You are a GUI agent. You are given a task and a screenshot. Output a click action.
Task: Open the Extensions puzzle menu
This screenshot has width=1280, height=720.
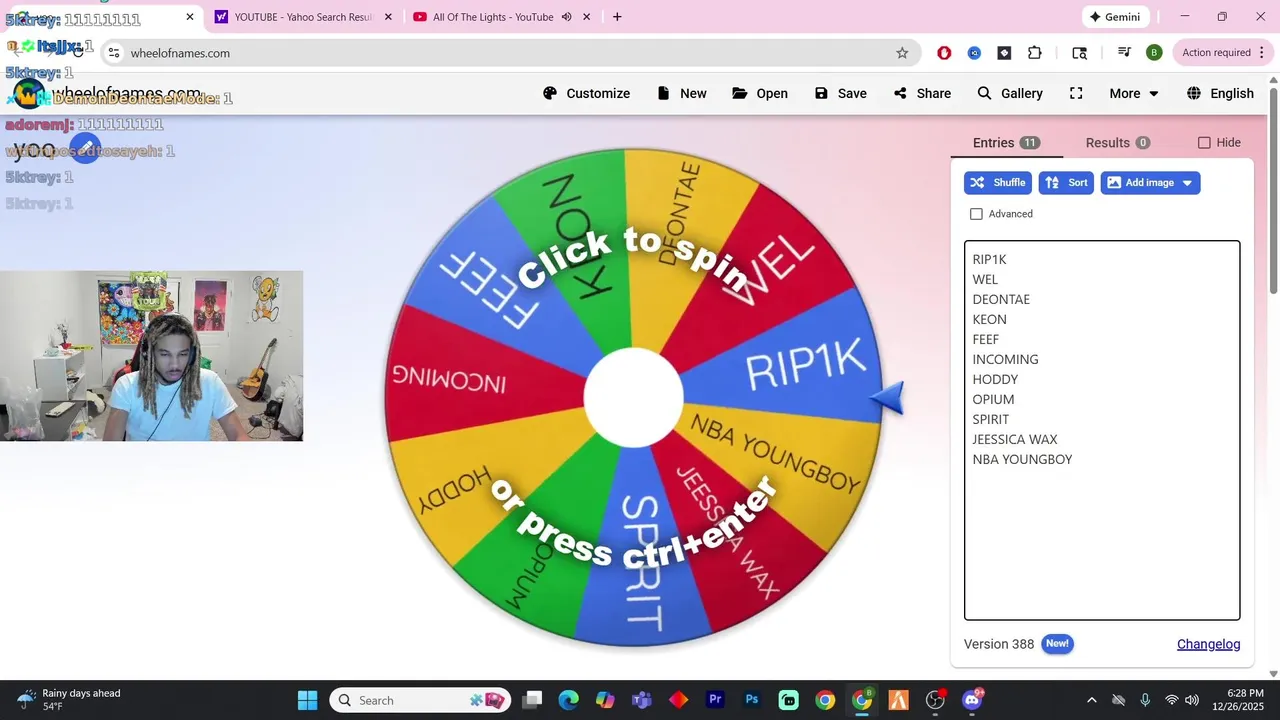click(1035, 53)
